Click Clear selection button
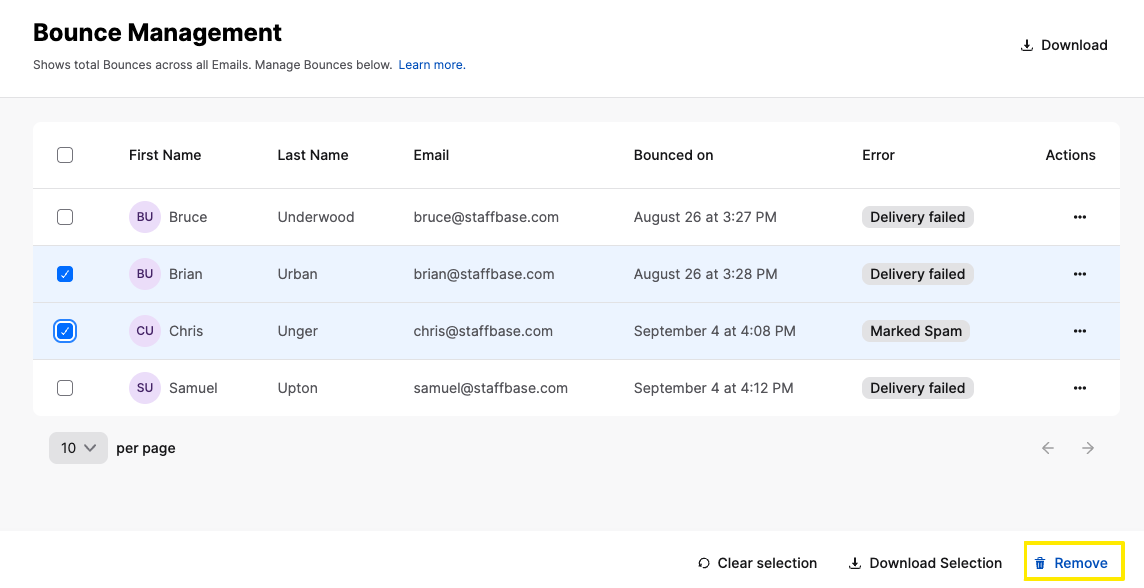1144x588 pixels. coord(757,563)
